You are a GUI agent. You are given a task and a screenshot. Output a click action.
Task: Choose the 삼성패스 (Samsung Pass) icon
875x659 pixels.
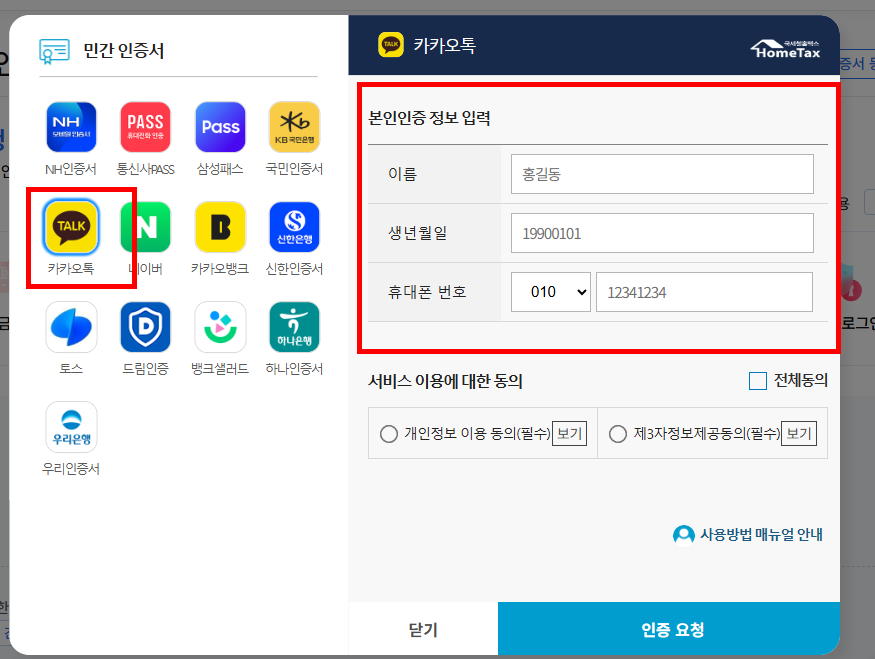coord(220,126)
